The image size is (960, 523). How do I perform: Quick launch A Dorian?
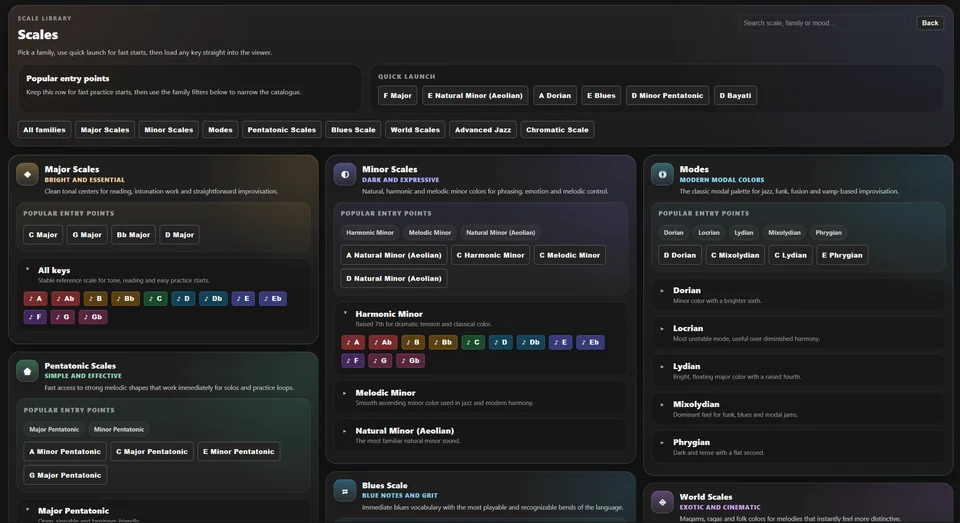click(x=555, y=96)
